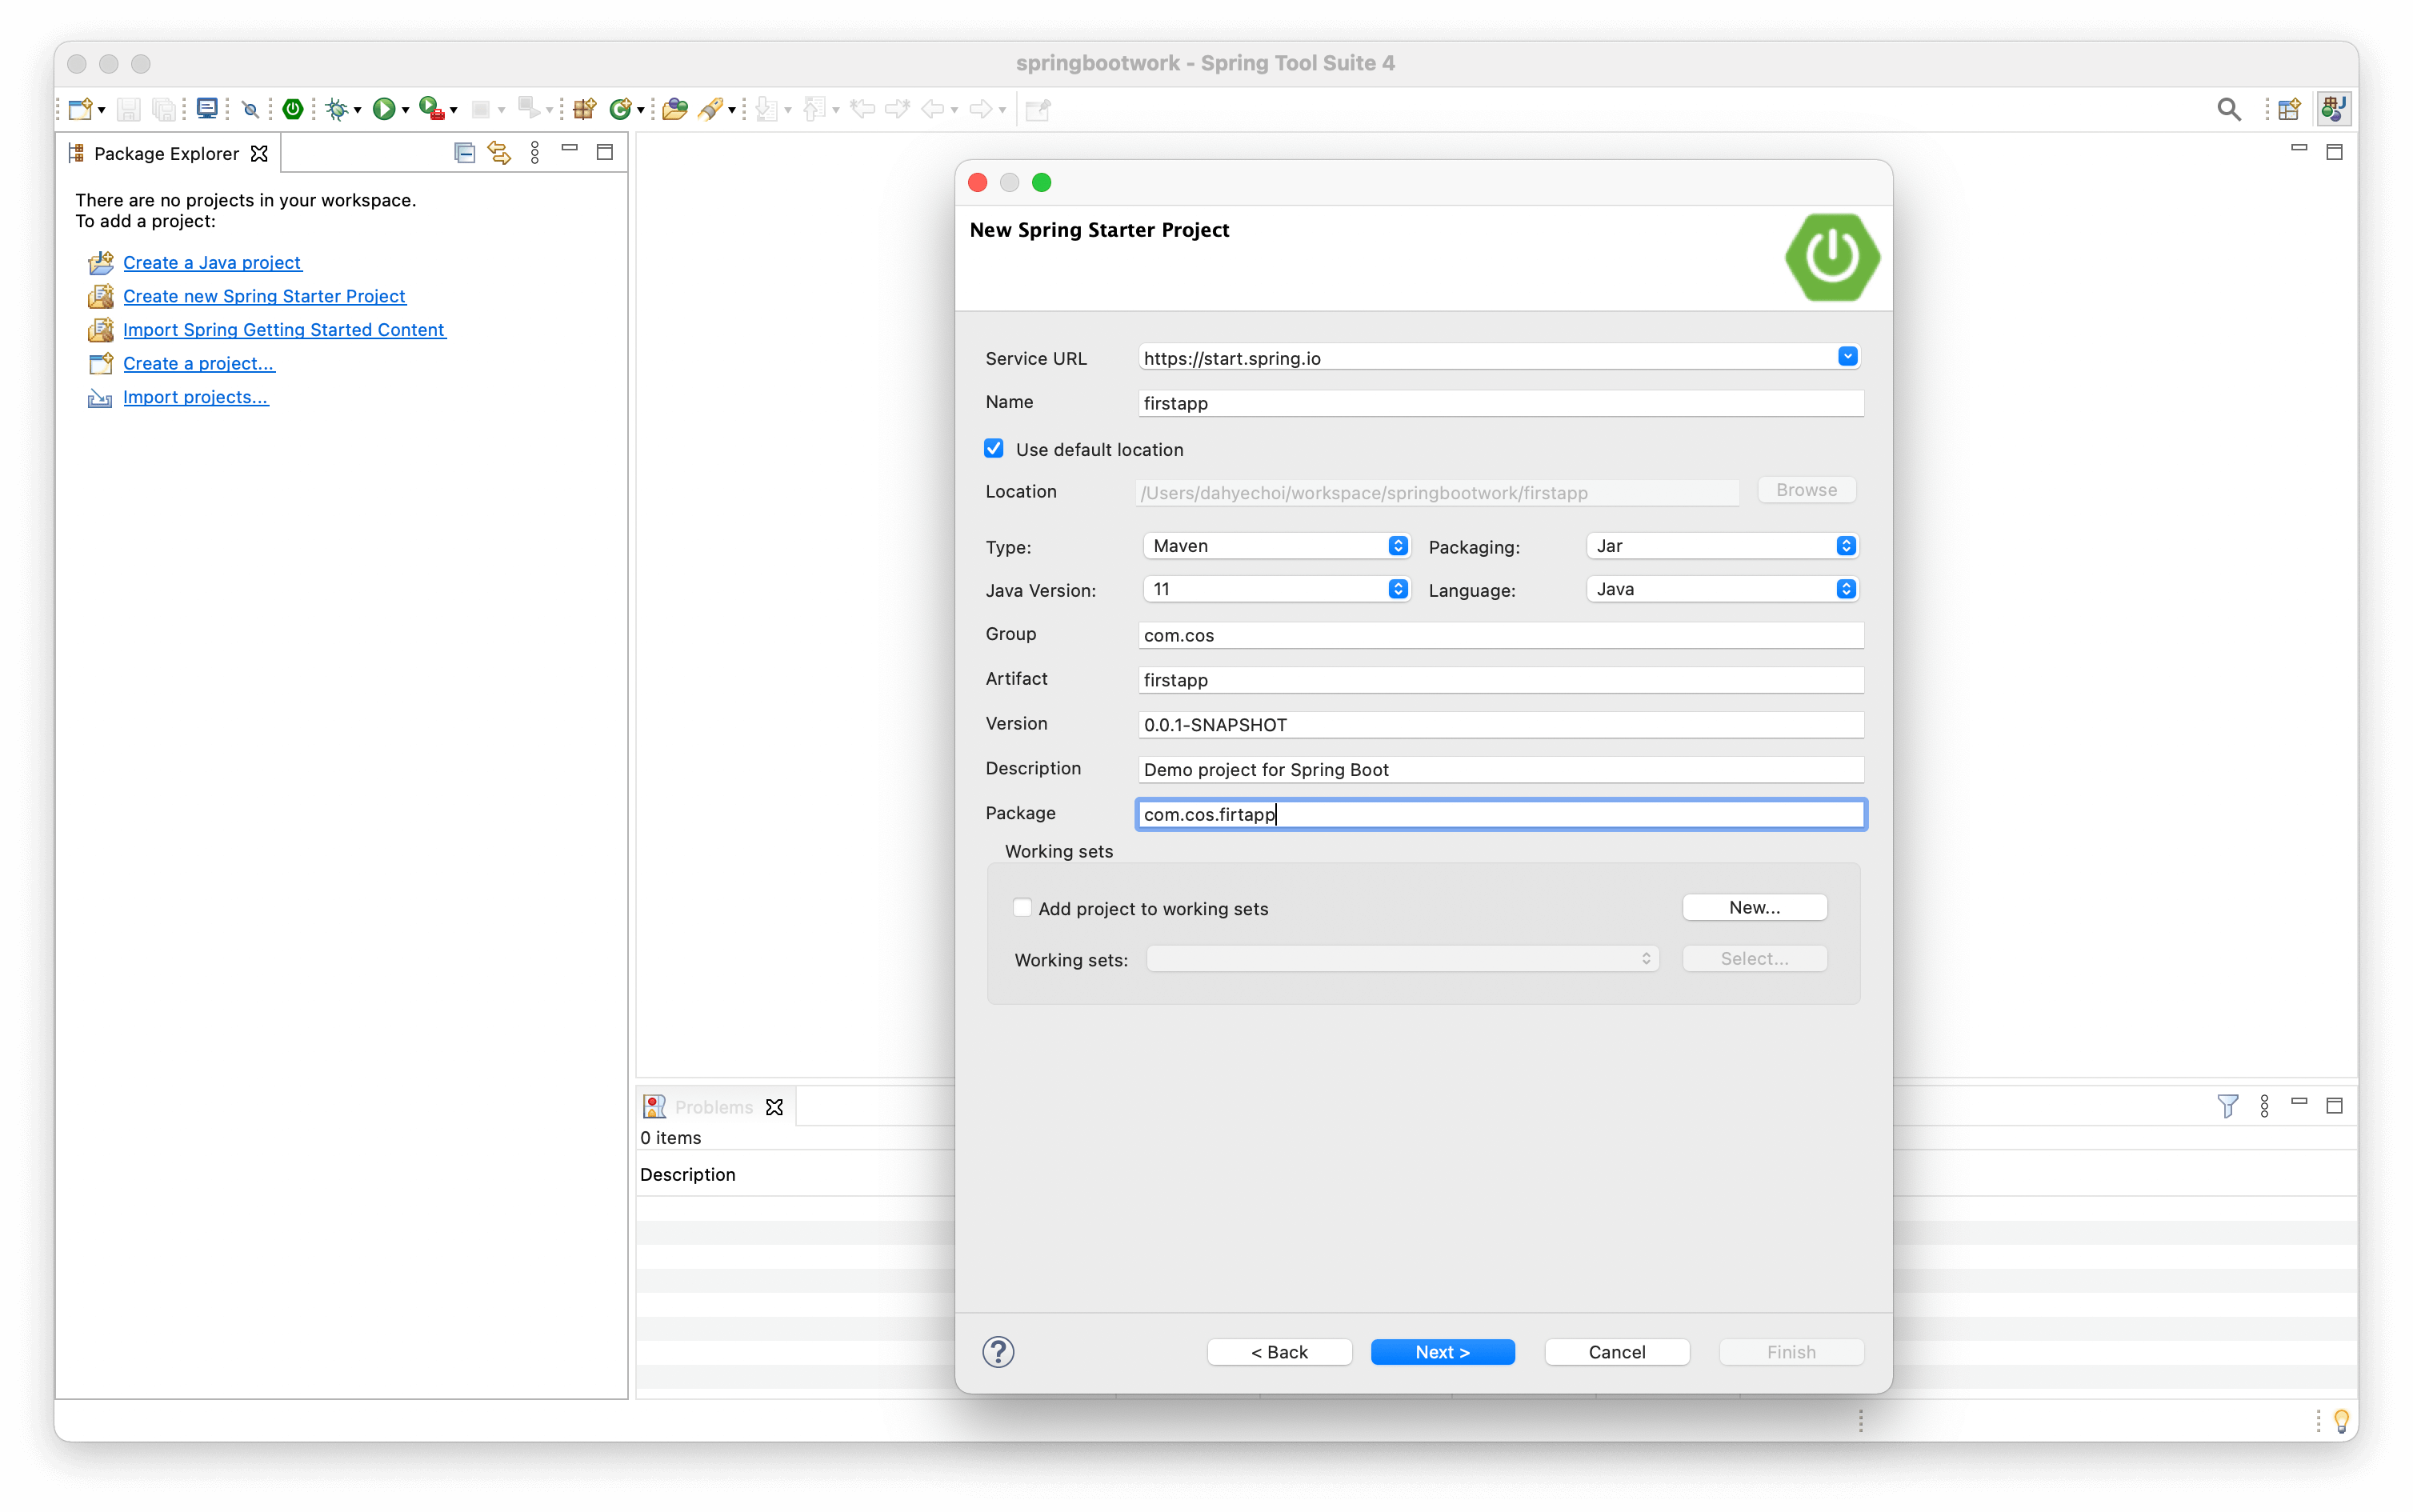Open the New wizard toolbar icon

click(x=80, y=109)
